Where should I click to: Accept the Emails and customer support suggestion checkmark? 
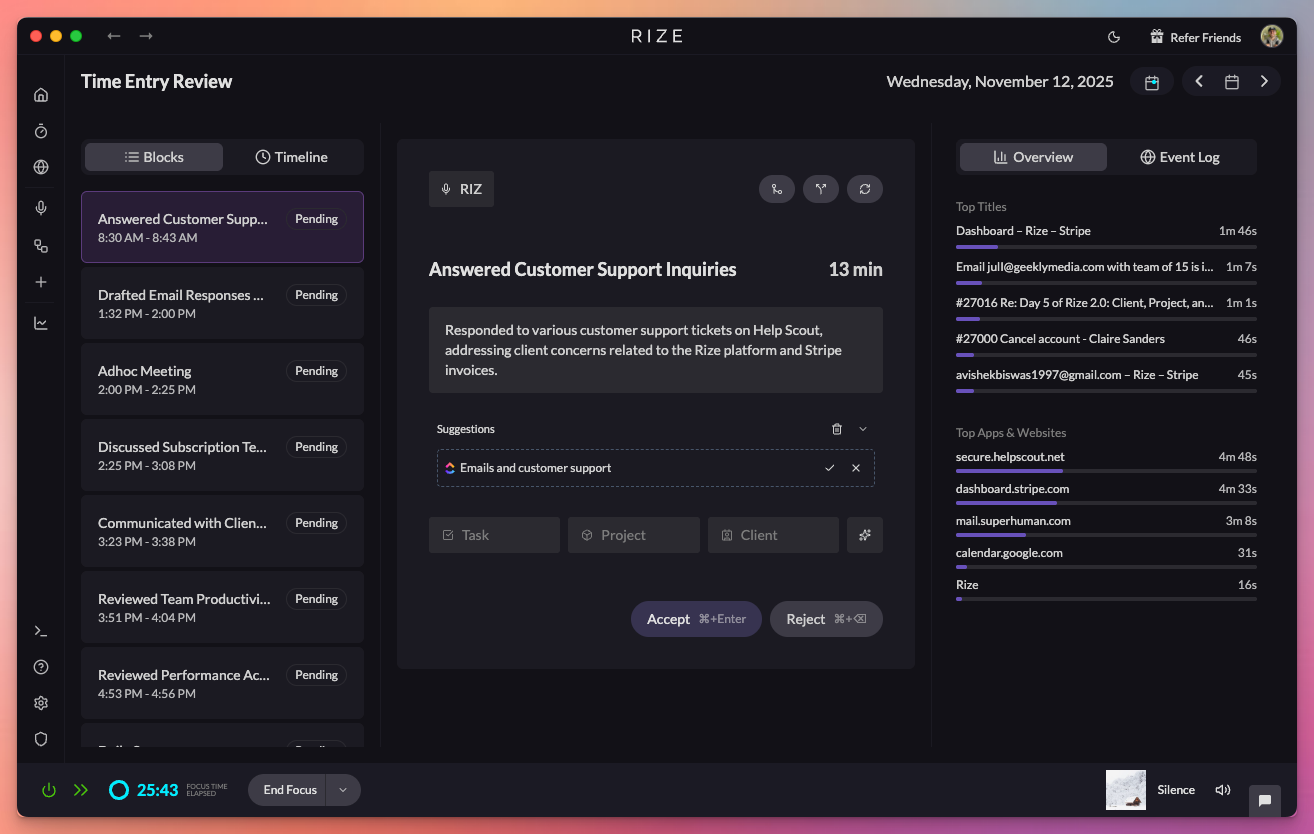pos(829,468)
